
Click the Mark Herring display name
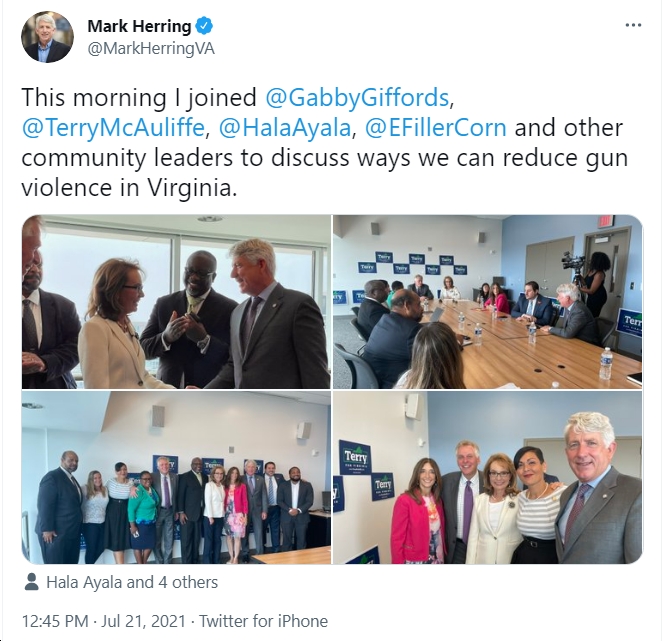tap(139, 26)
